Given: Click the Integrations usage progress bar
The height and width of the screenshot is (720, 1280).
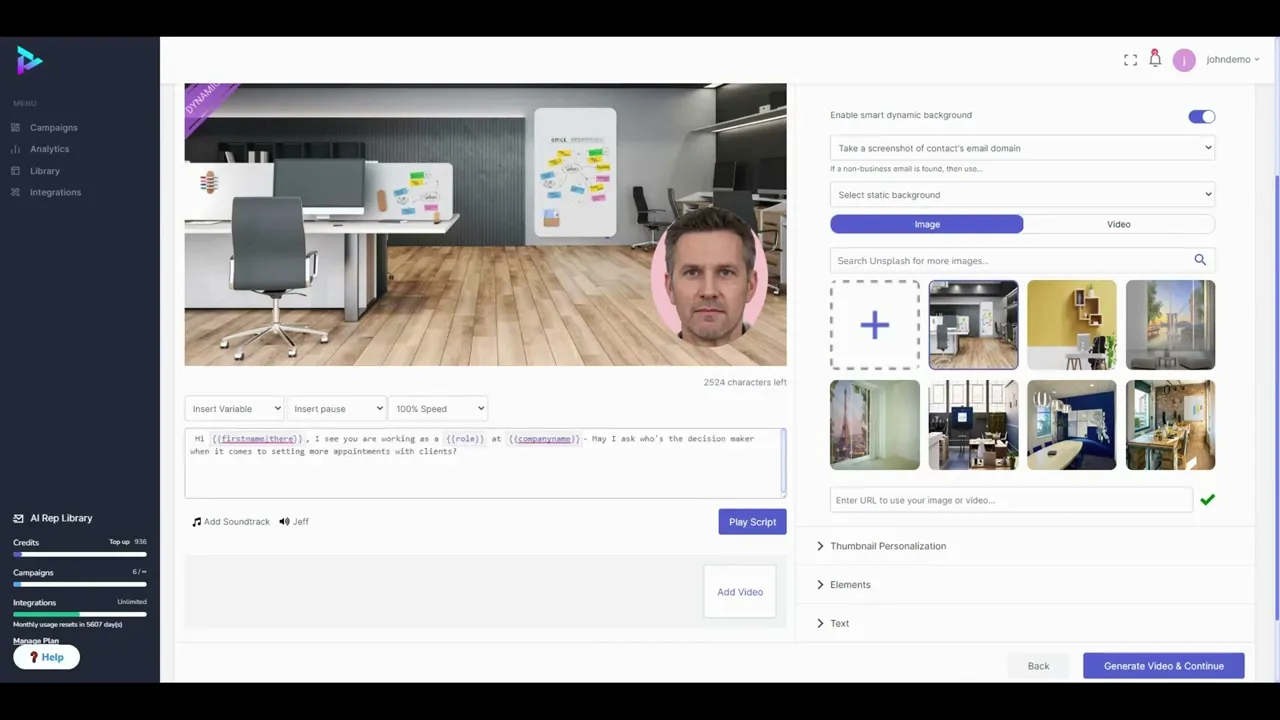Looking at the screenshot, I should tap(80, 613).
